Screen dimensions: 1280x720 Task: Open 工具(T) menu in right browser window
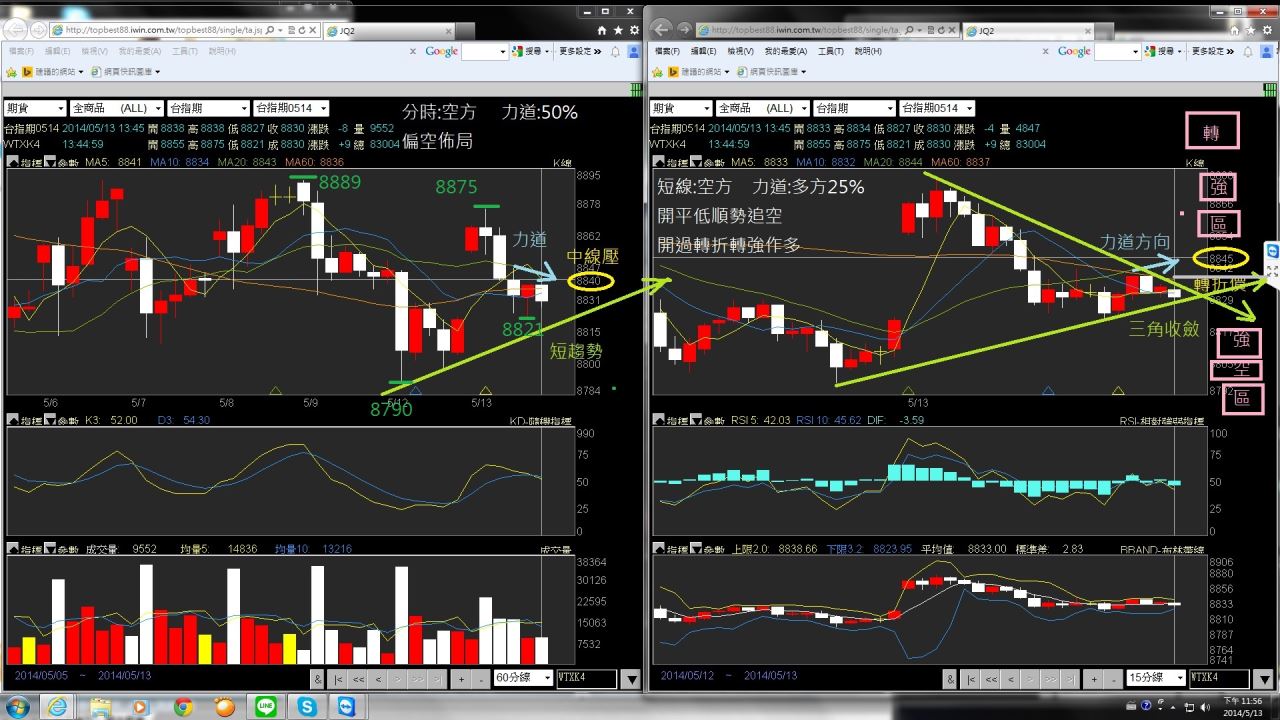[x=830, y=51]
